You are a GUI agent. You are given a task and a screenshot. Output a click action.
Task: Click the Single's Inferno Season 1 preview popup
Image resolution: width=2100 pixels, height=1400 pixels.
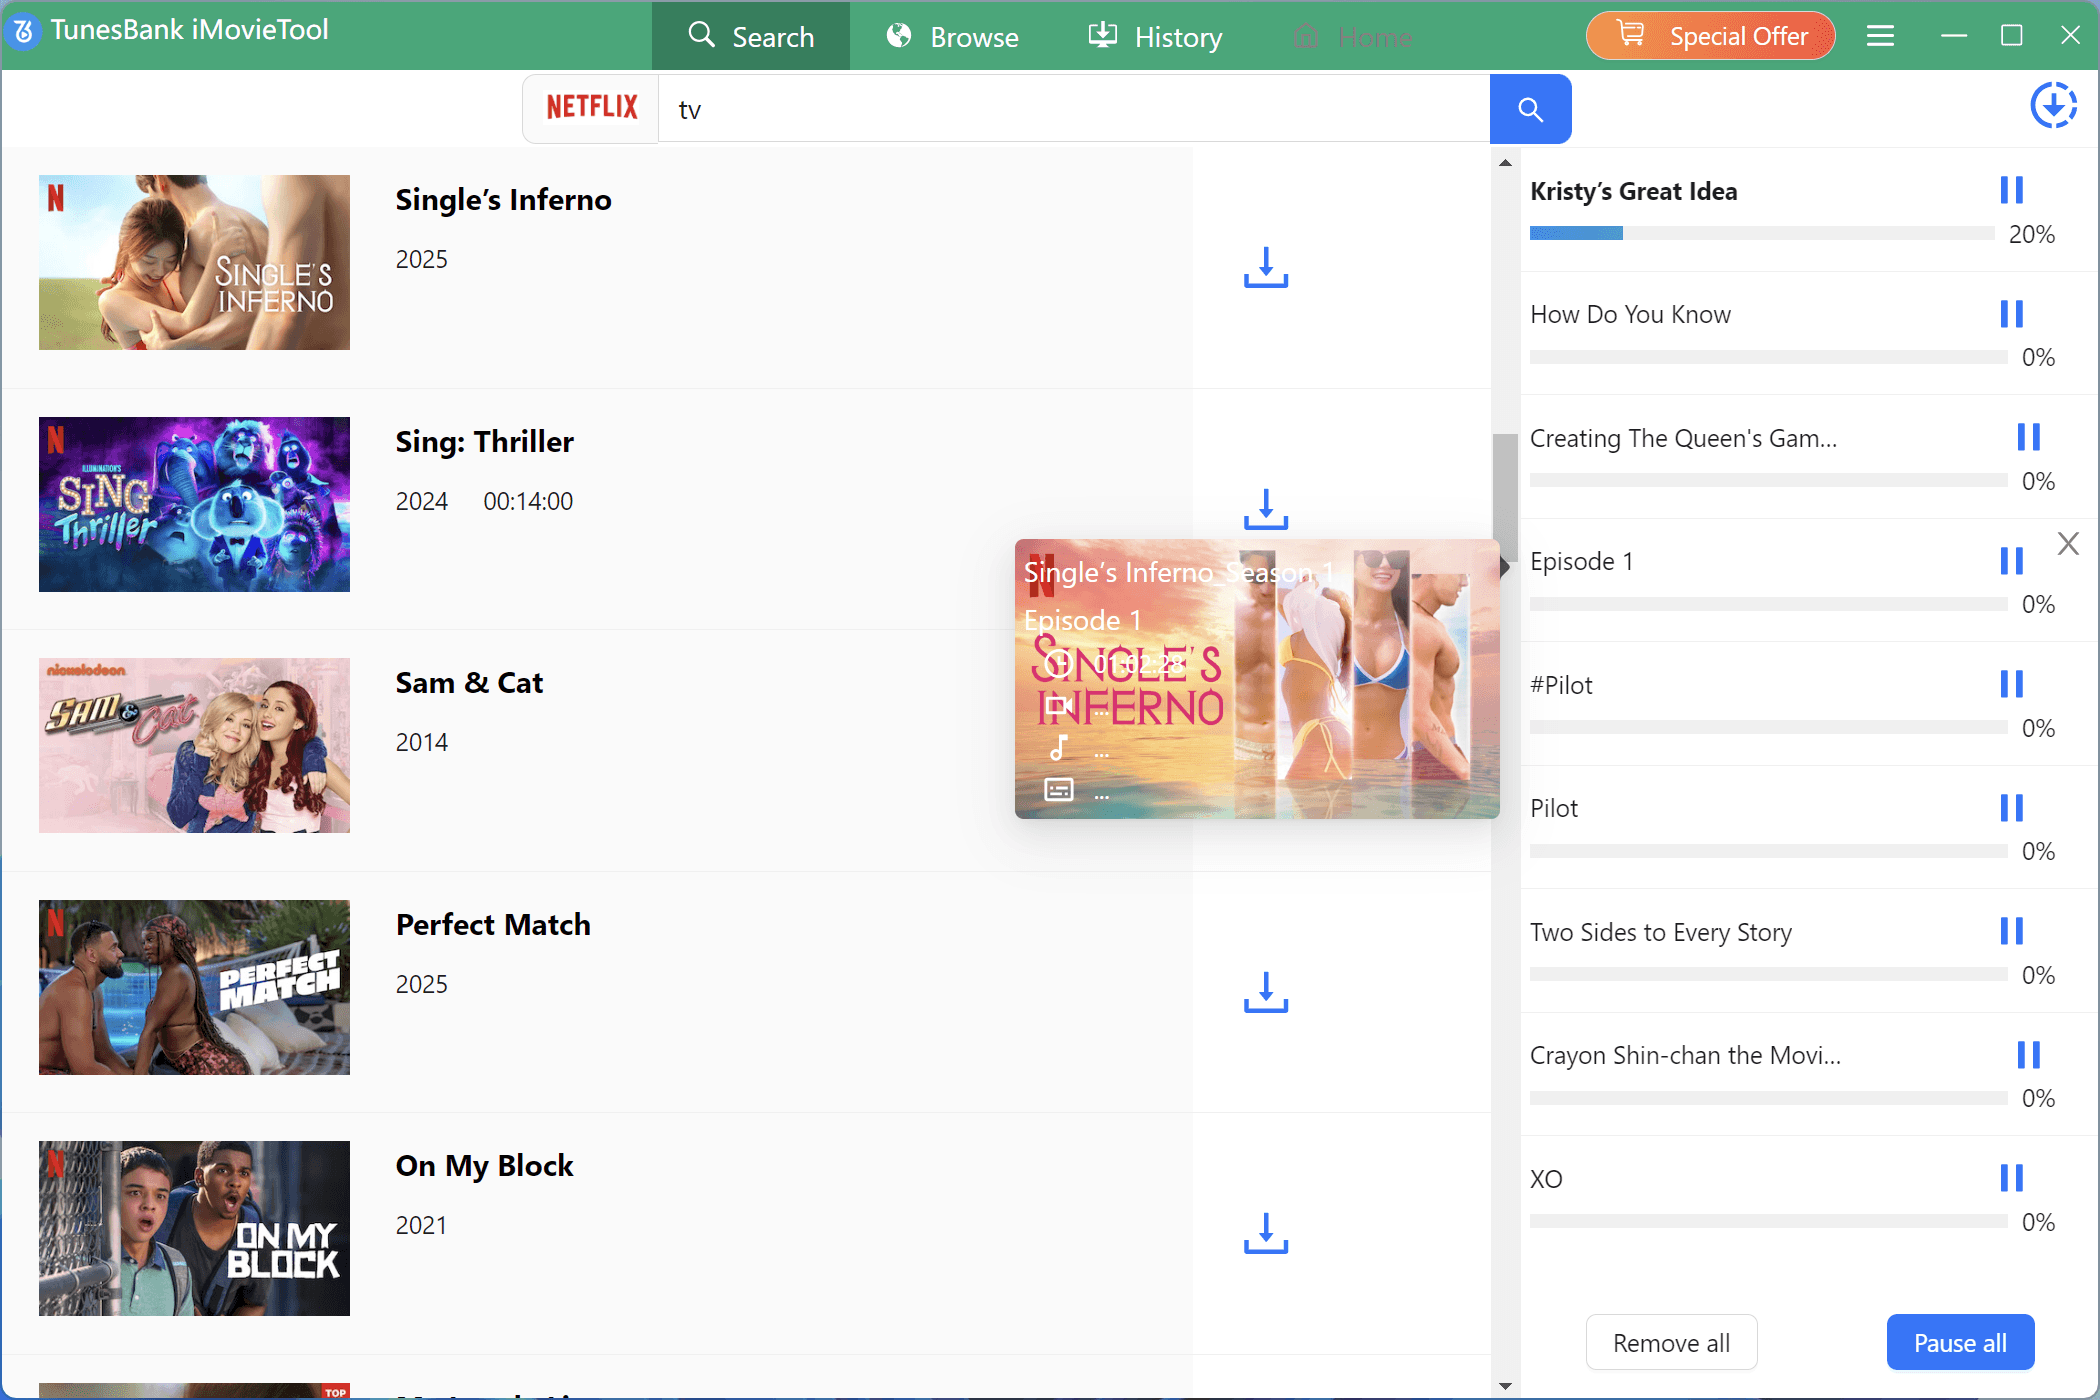tap(1257, 679)
